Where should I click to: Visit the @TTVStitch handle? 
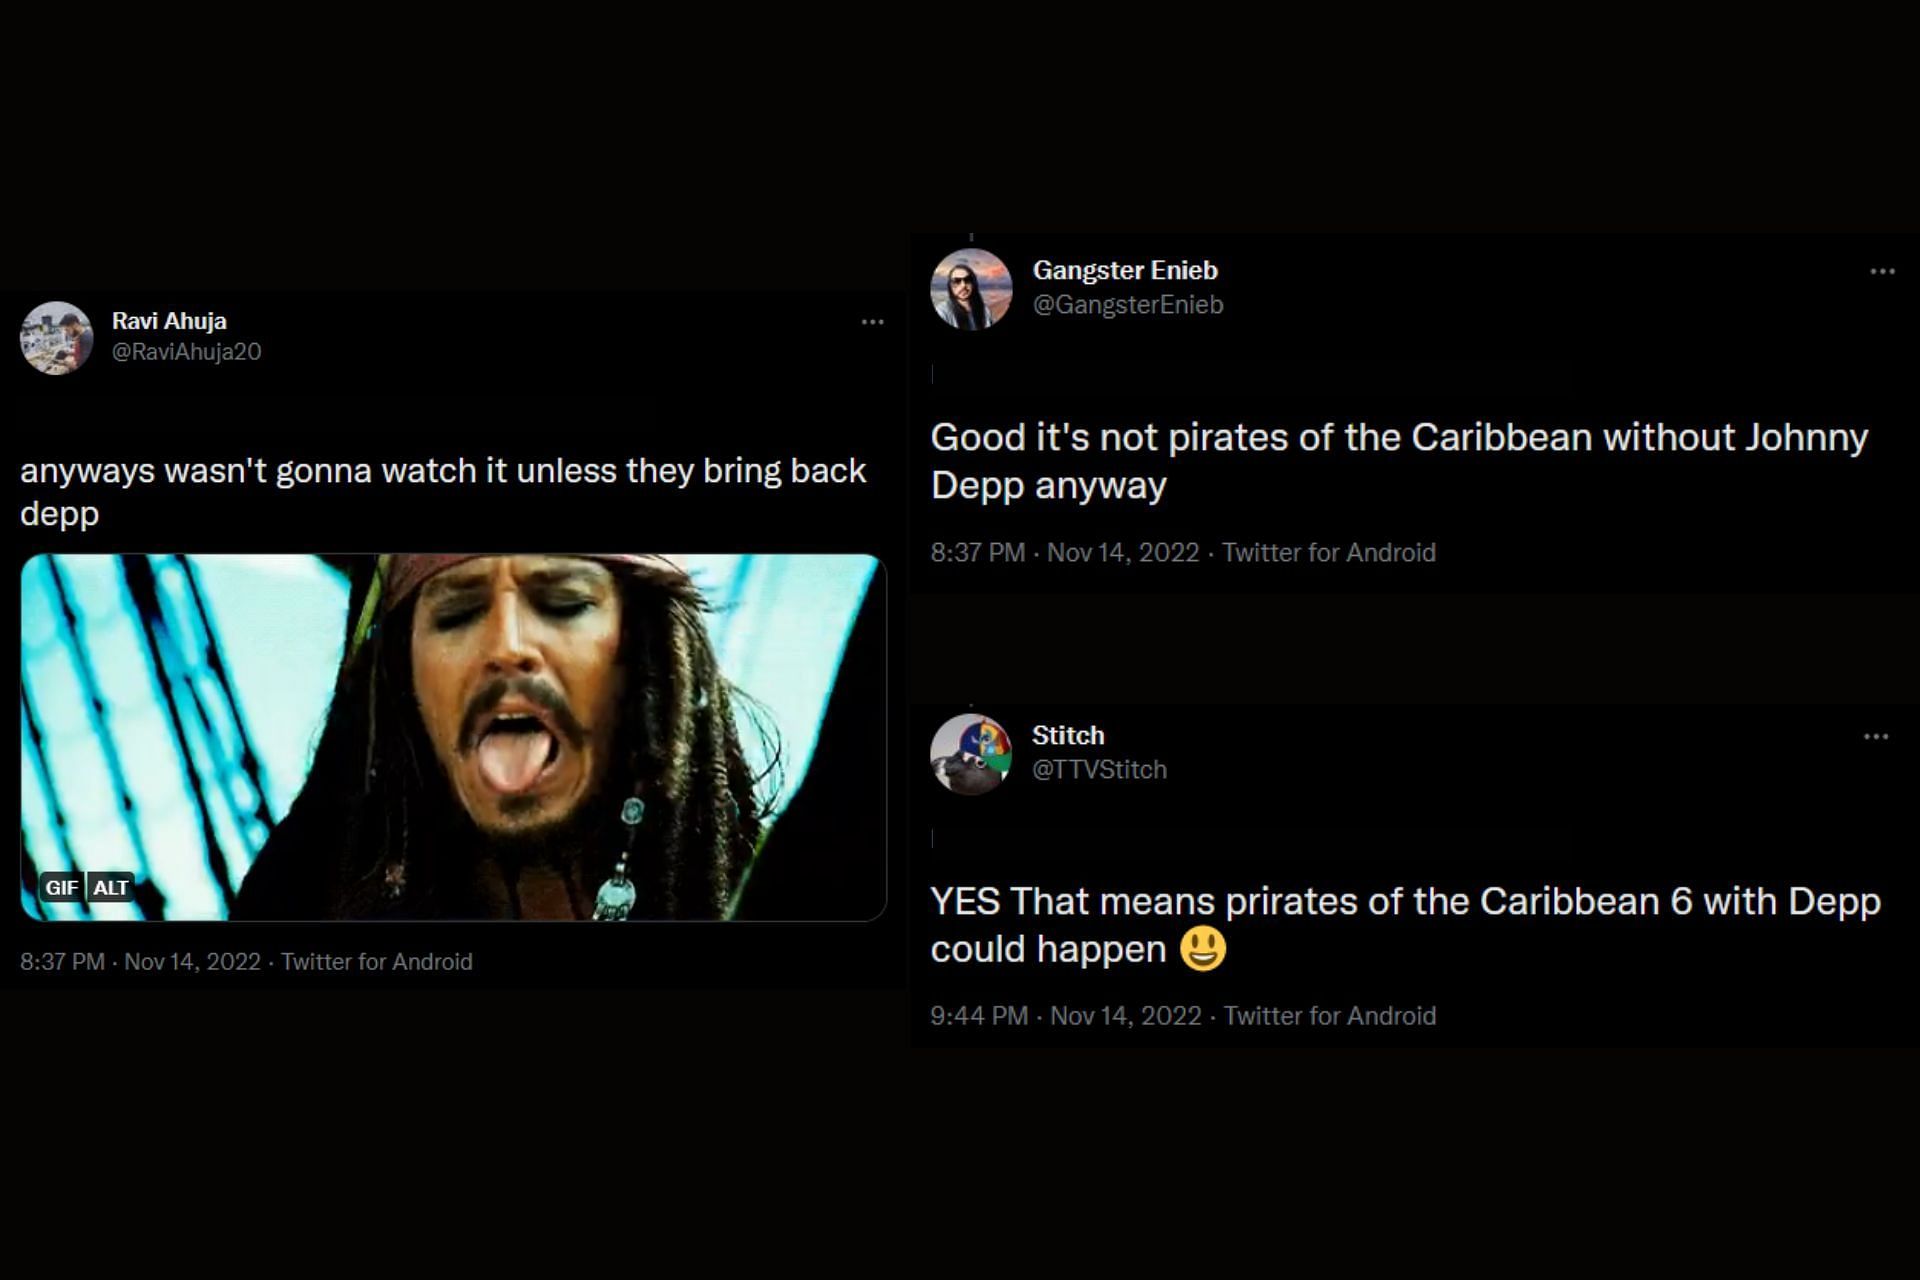1099,770
